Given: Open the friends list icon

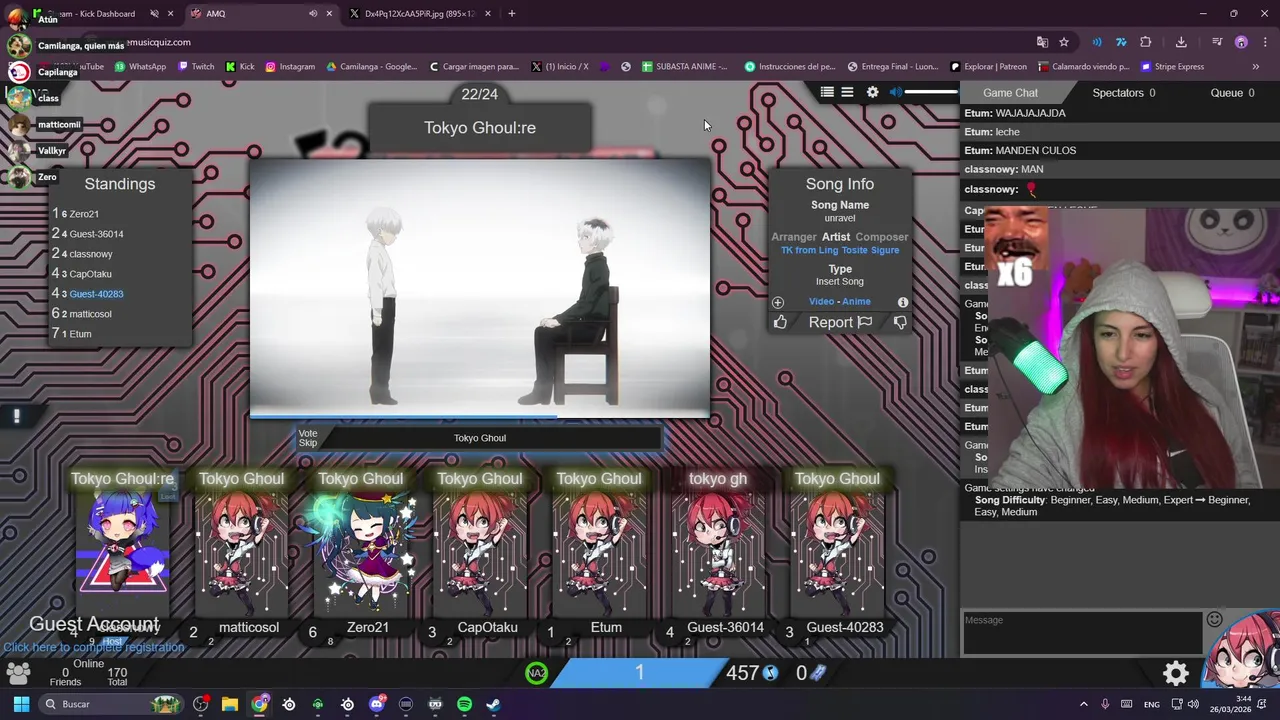Looking at the screenshot, I should click(18, 675).
